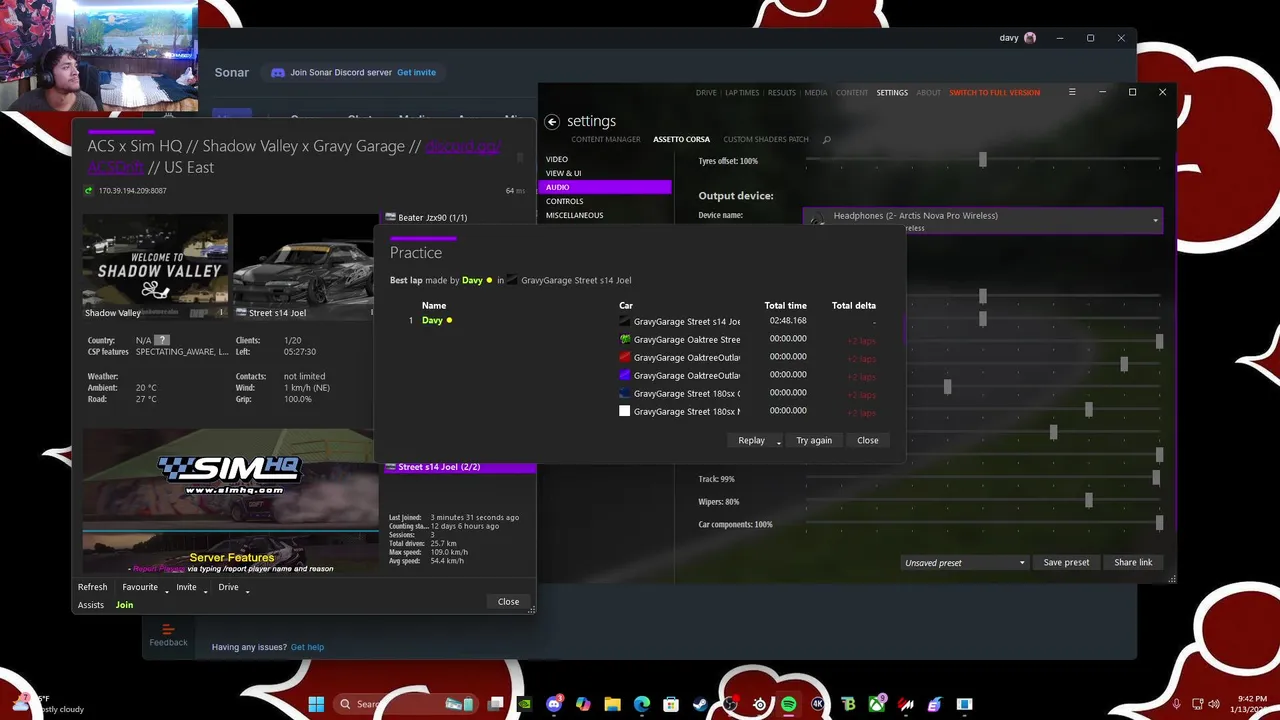Open the Windows Start menu
This screenshot has height=720, width=1280.
tap(316, 704)
